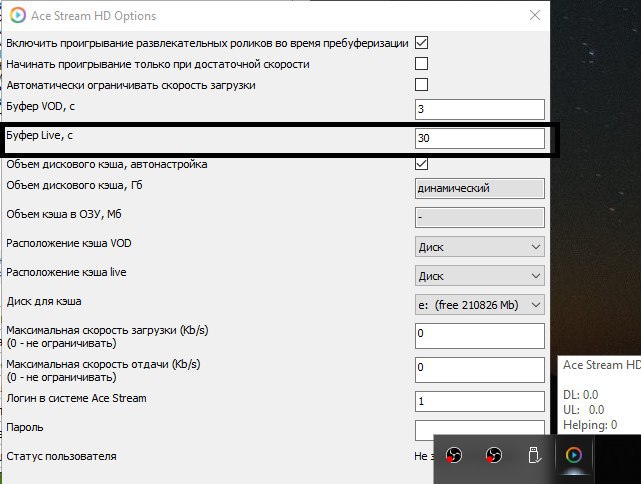Viewport: 641px width, 484px height.
Task: Click the 'Расположение кэша VOD' label
Action: coord(69,243)
